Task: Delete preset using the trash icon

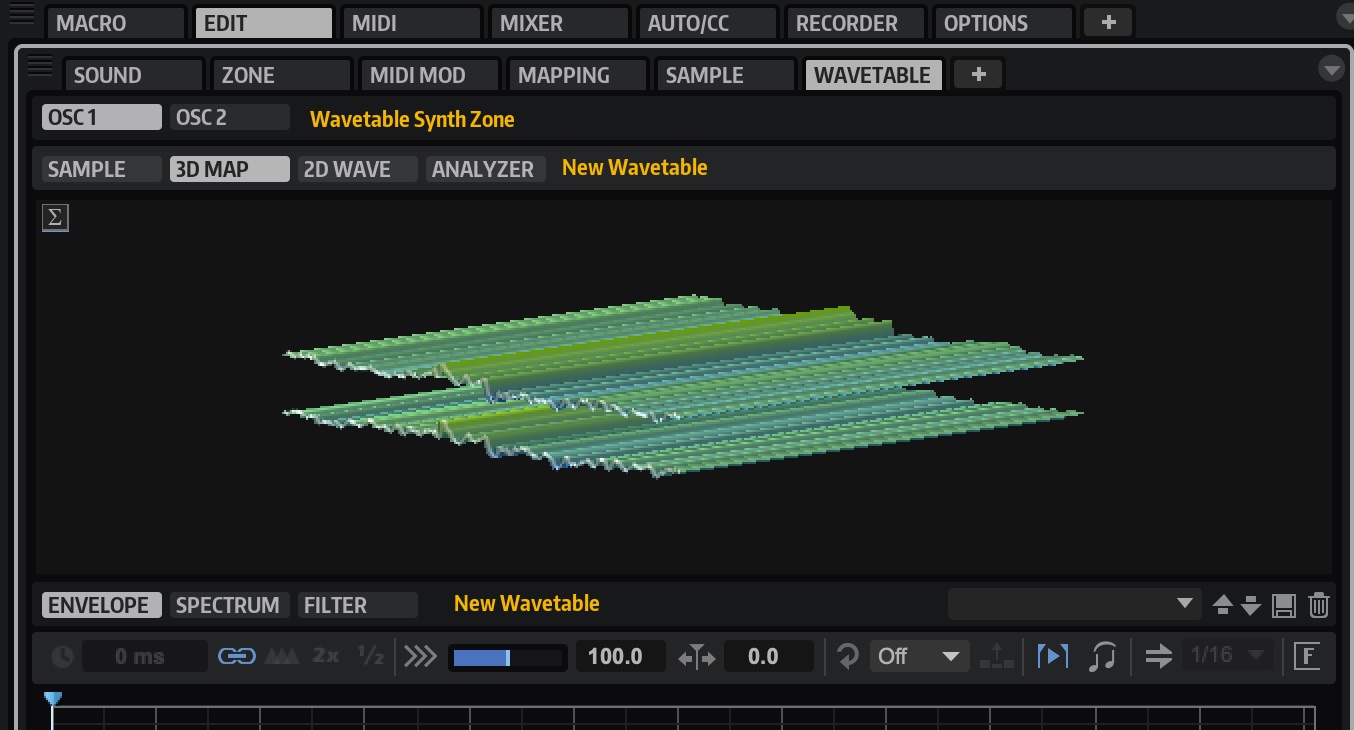Action: 1319,605
